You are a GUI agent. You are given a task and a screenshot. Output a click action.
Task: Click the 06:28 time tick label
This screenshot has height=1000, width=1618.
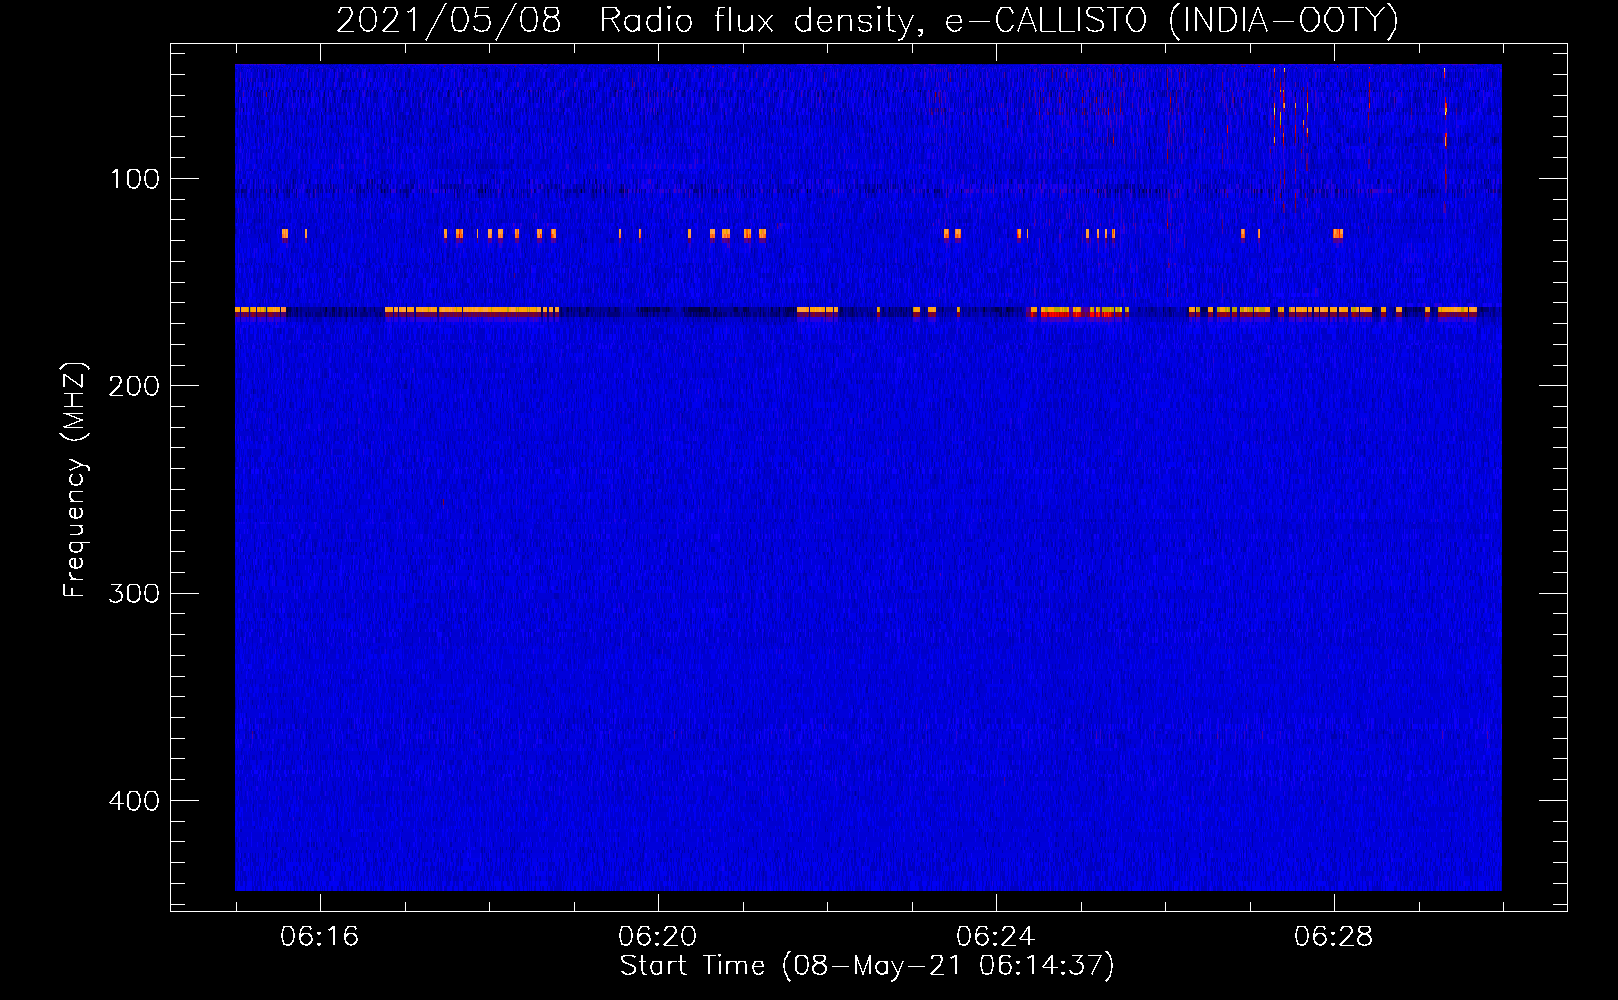1333,937
